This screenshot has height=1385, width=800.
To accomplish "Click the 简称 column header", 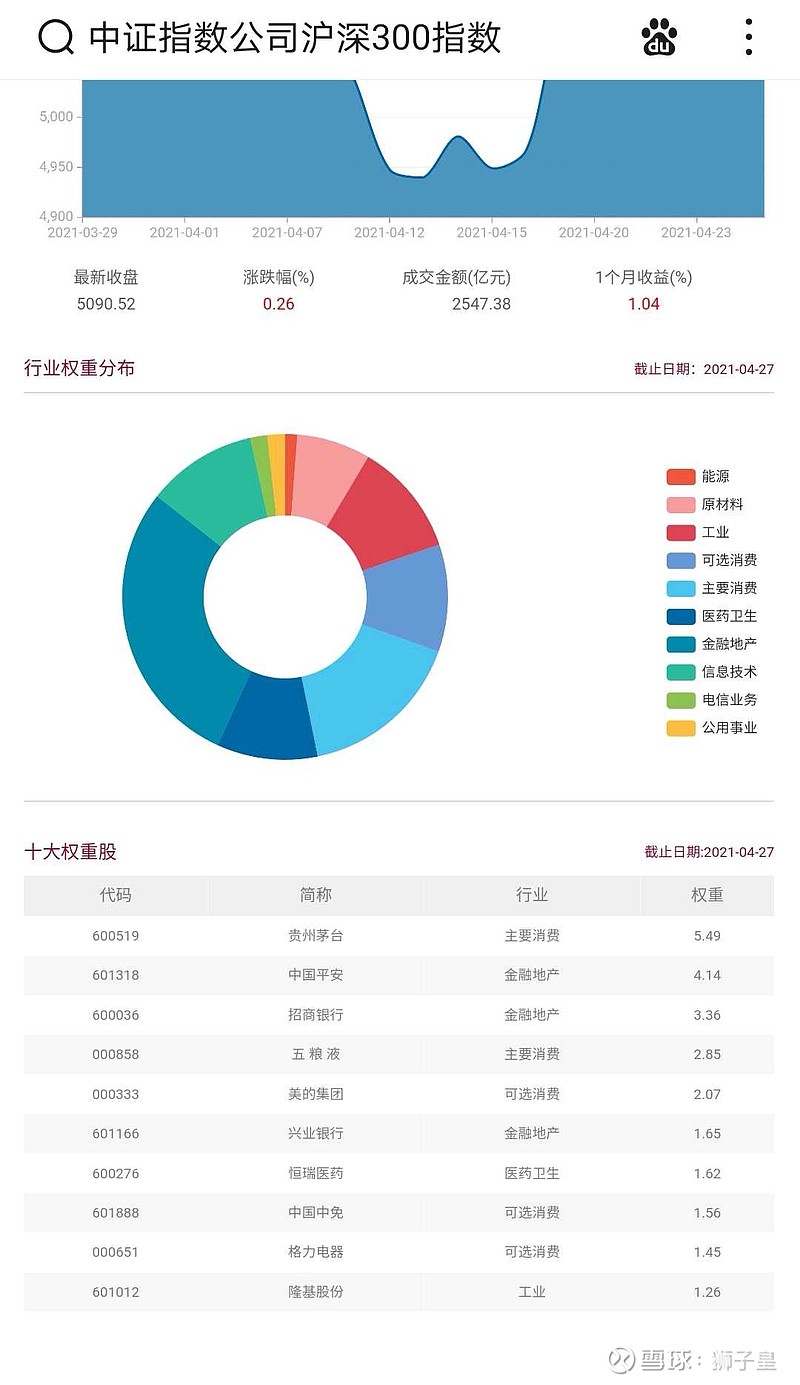I will (x=315, y=895).
